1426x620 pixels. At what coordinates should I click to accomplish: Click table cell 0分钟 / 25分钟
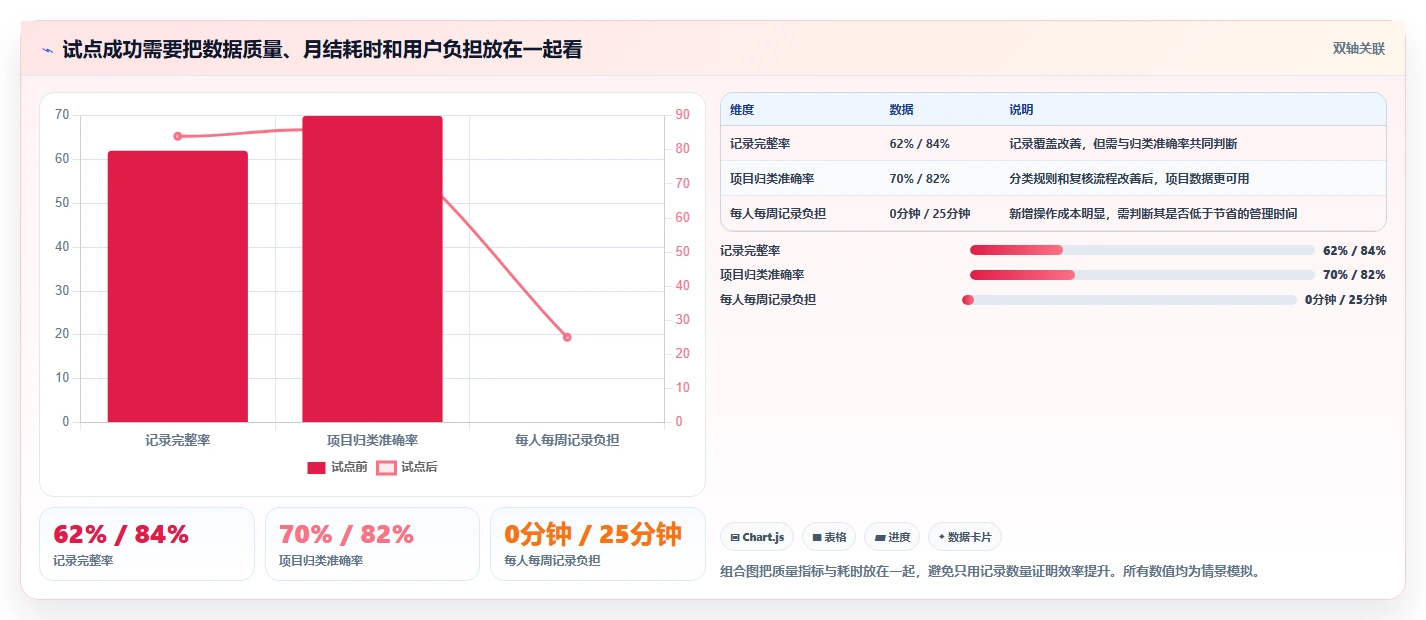929,214
